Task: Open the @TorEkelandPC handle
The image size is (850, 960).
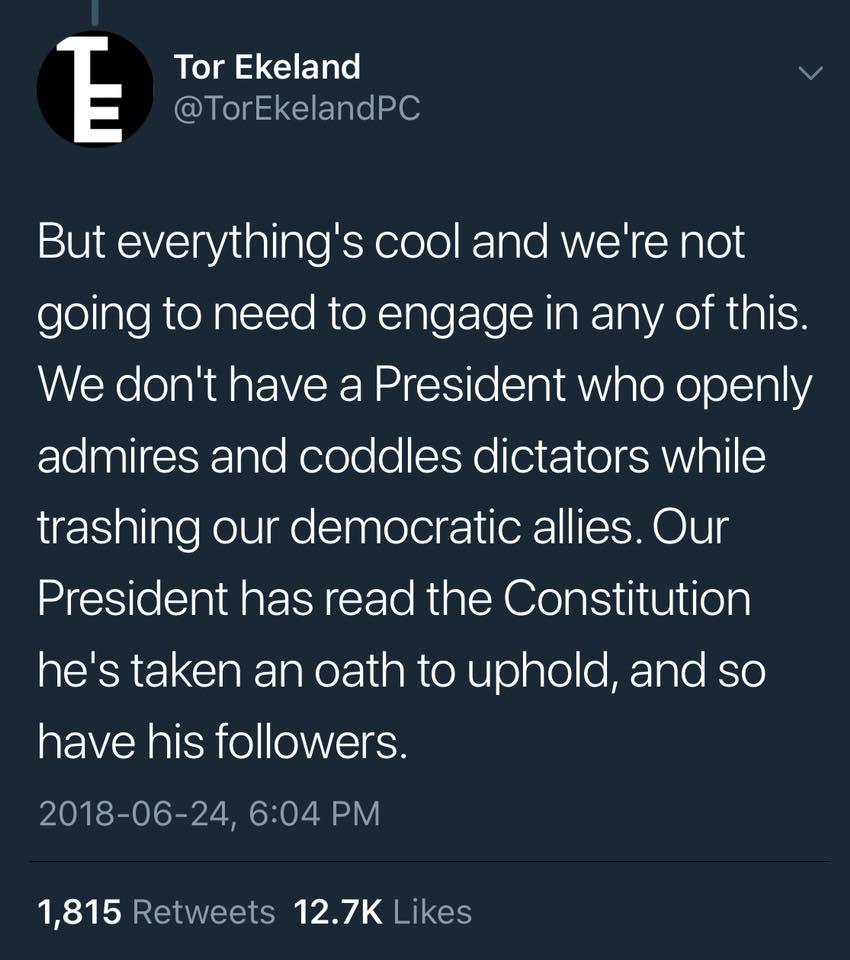Action: pyautogui.click(x=296, y=109)
